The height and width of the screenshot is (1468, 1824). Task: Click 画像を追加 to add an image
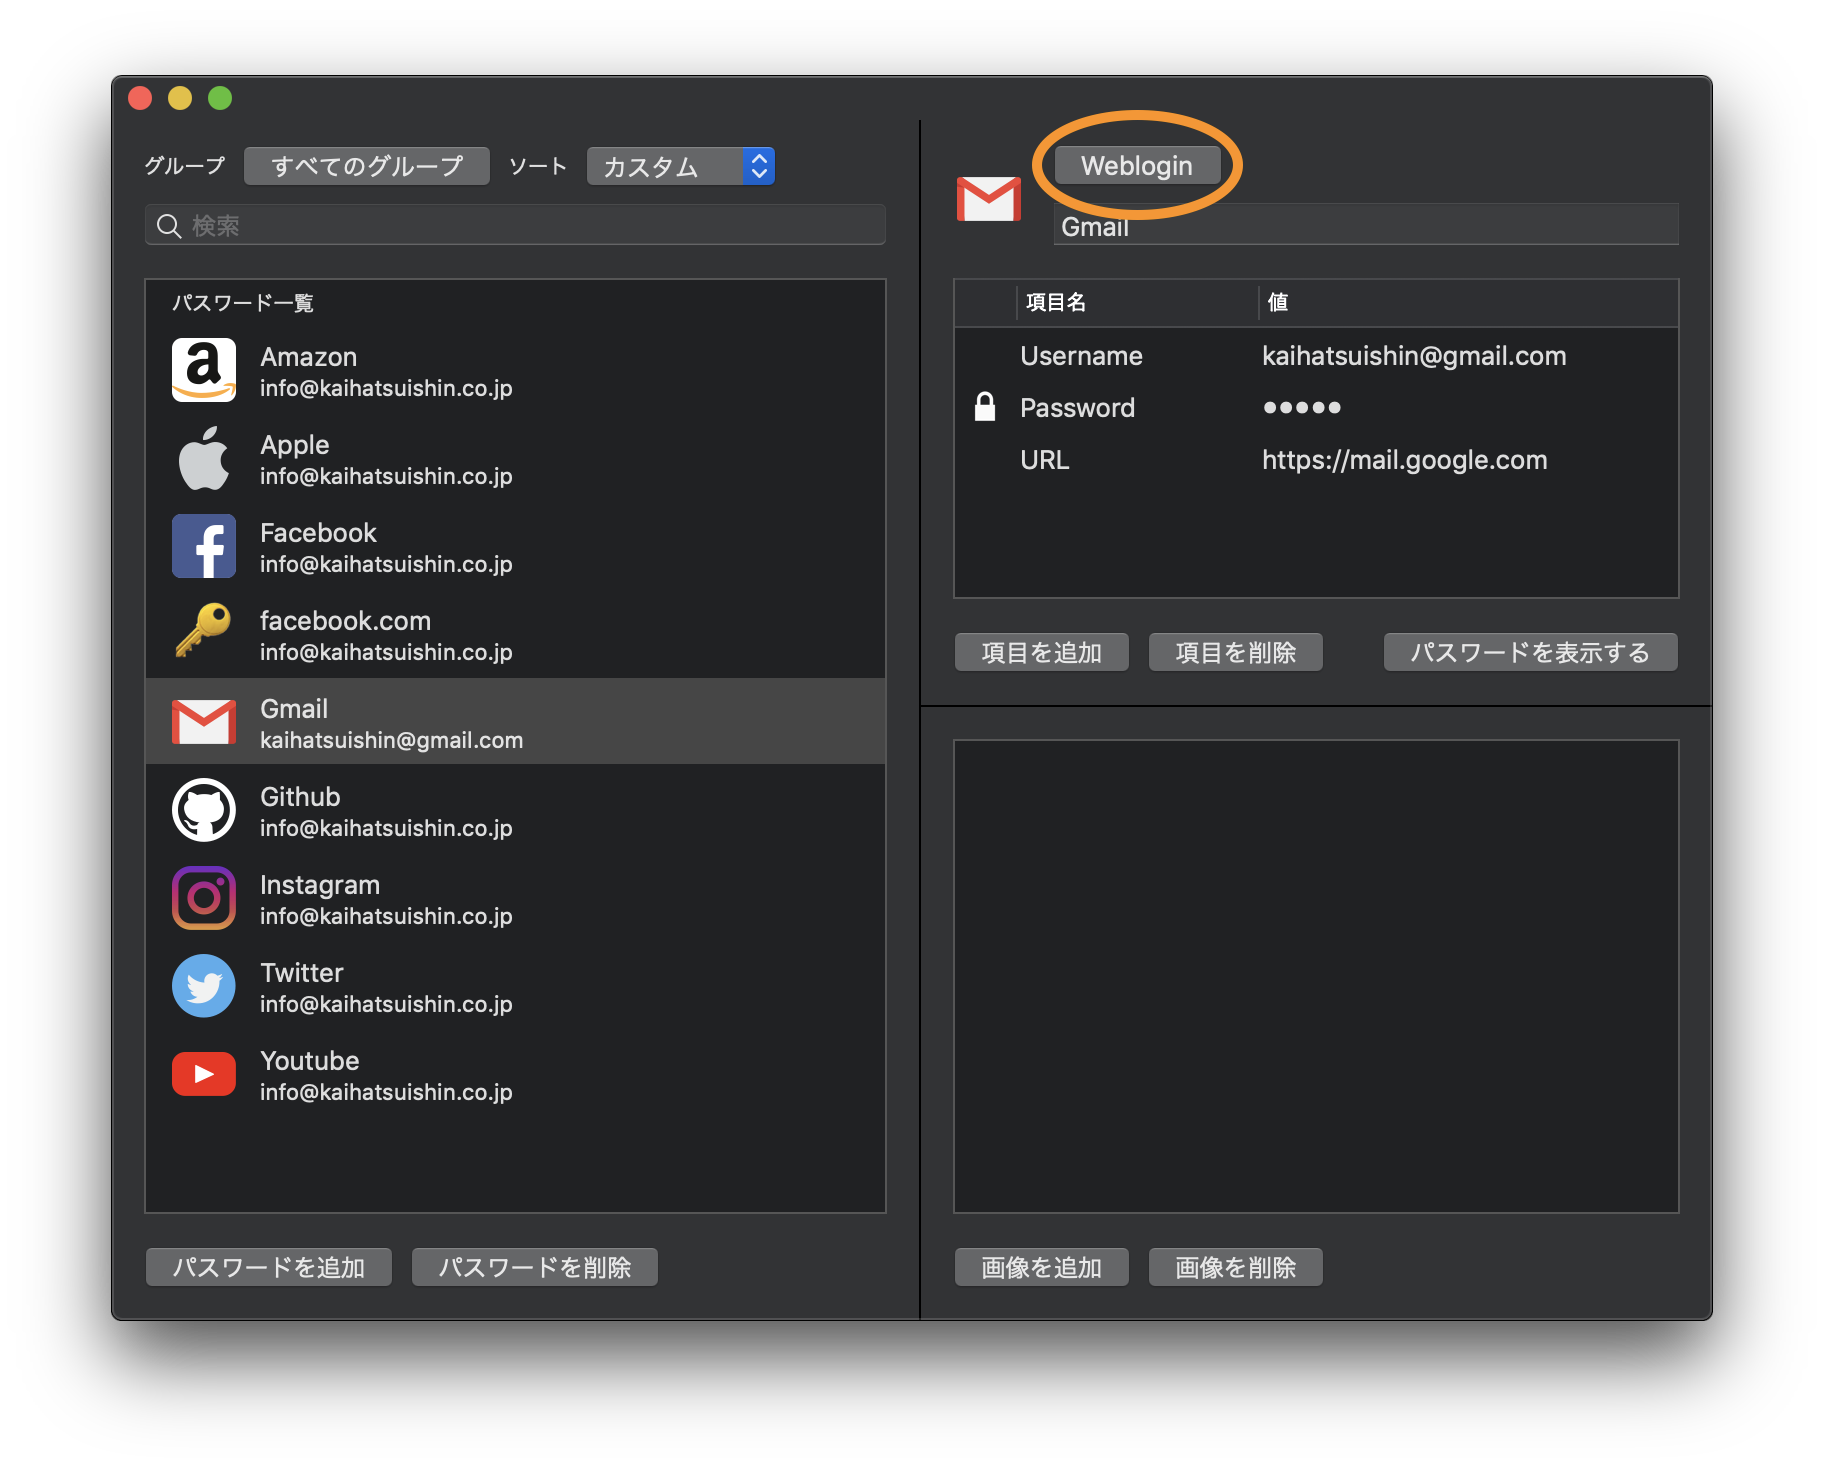pyautogui.click(x=1042, y=1267)
